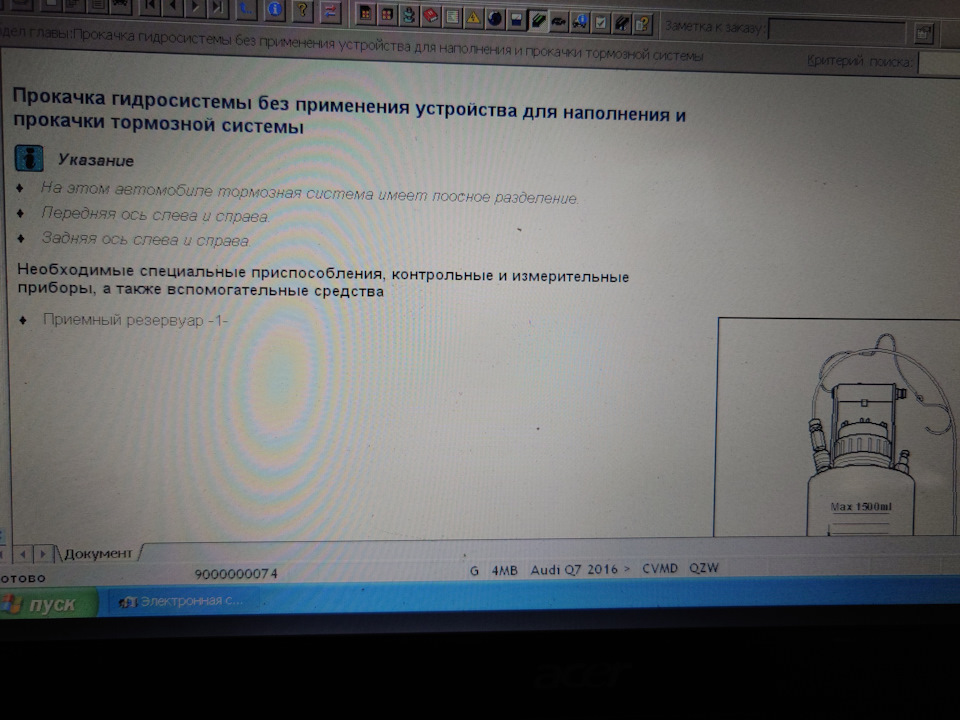
Task: Click the dark globe toolbar icon
Action: (495, 18)
